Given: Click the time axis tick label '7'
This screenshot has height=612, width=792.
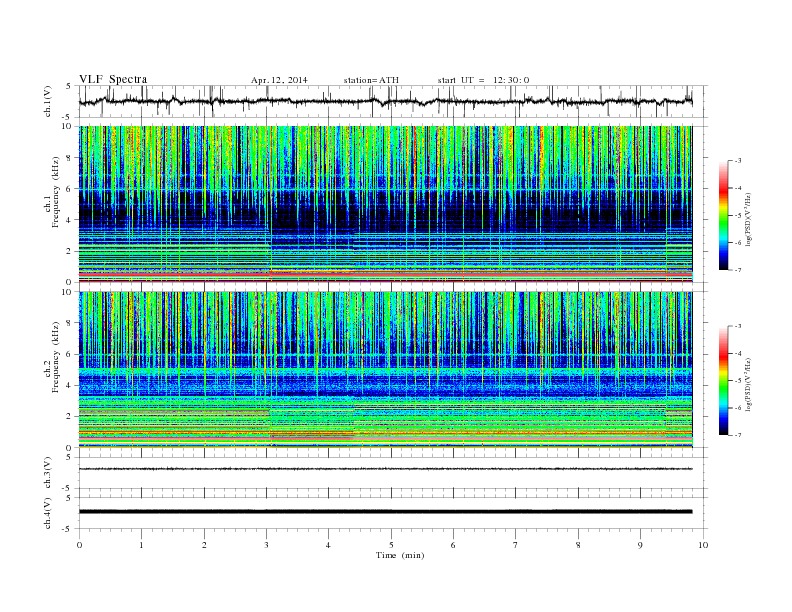Looking at the screenshot, I should click(x=516, y=545).
